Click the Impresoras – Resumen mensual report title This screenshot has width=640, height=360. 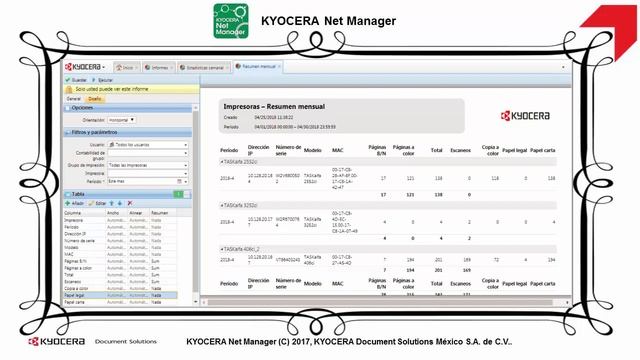(x=274, y=107)
